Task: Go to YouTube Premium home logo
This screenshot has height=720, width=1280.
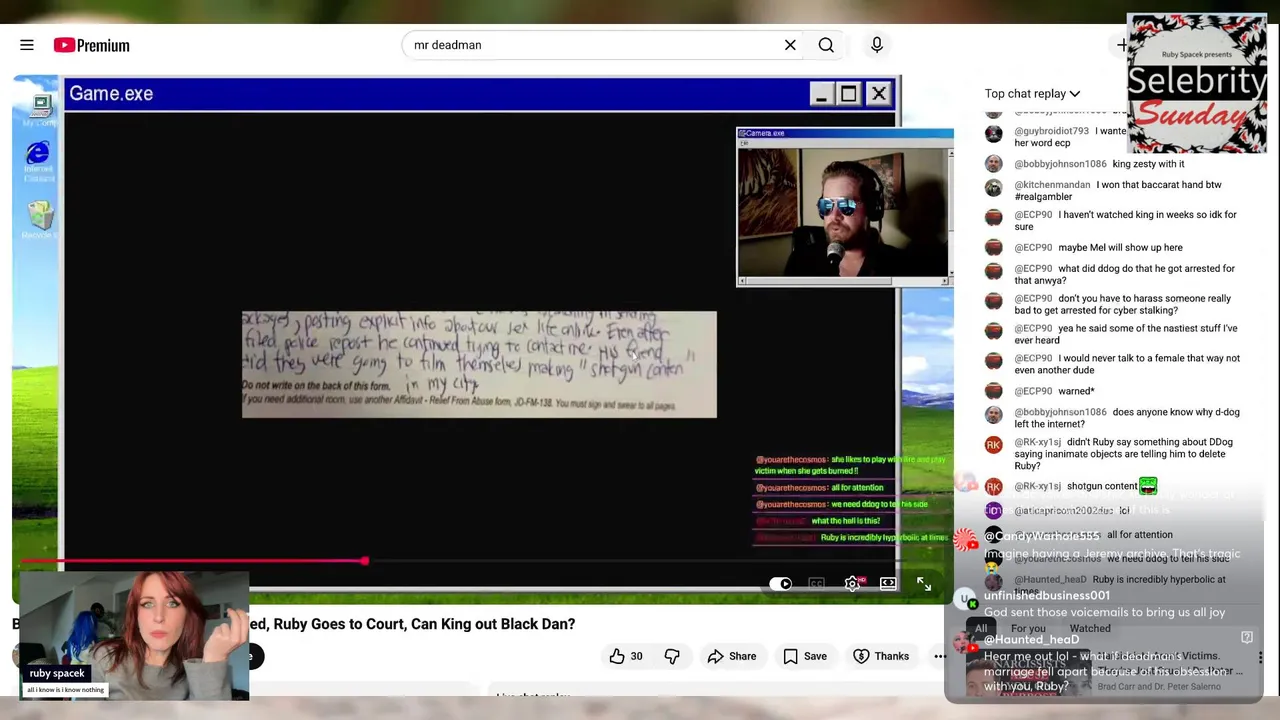Action: click(x=92, y=45)
